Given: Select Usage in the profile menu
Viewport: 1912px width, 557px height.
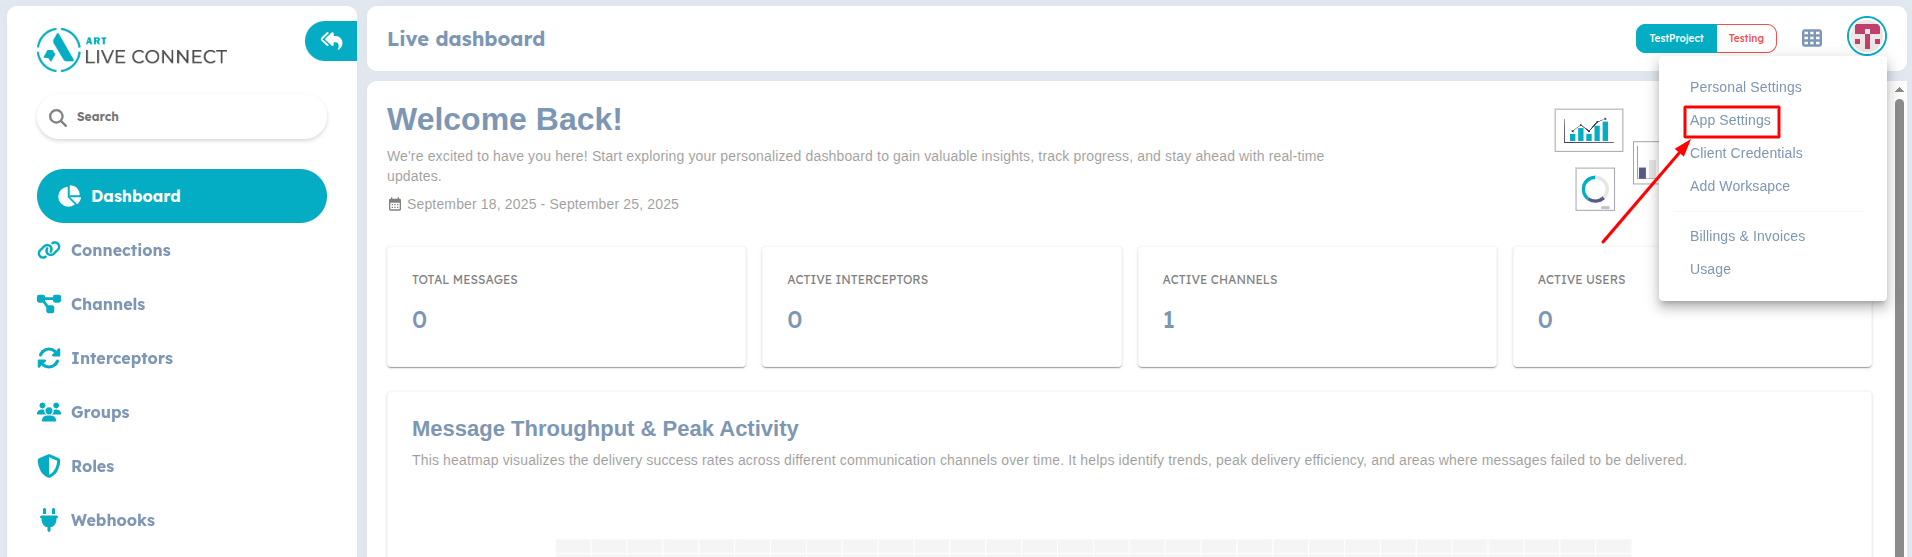Looking at the screenshot, I should (1710, 269).
